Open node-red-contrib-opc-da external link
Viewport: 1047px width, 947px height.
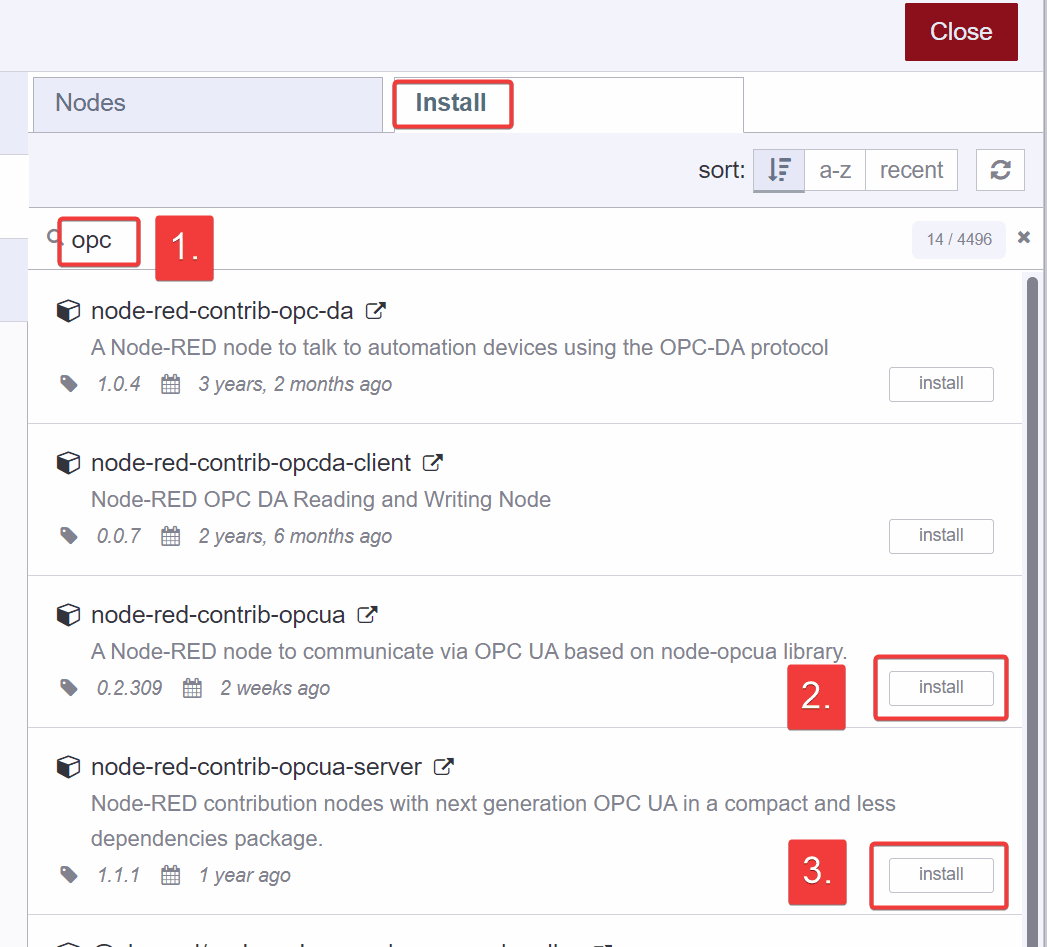tap(375, 311)
